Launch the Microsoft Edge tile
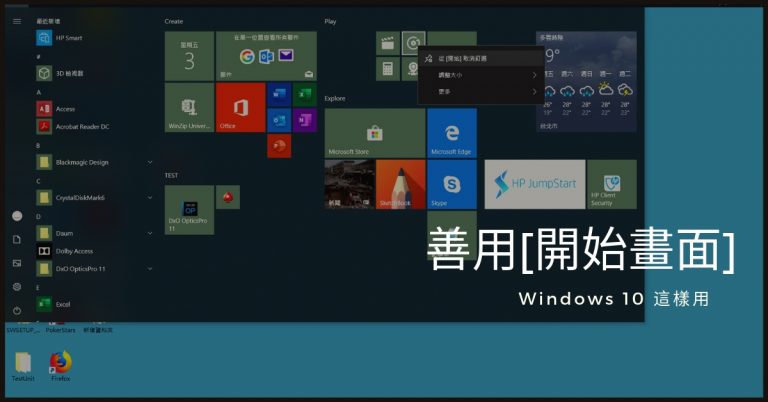Viewport: 768px width, 402px height. pos(452,133)
